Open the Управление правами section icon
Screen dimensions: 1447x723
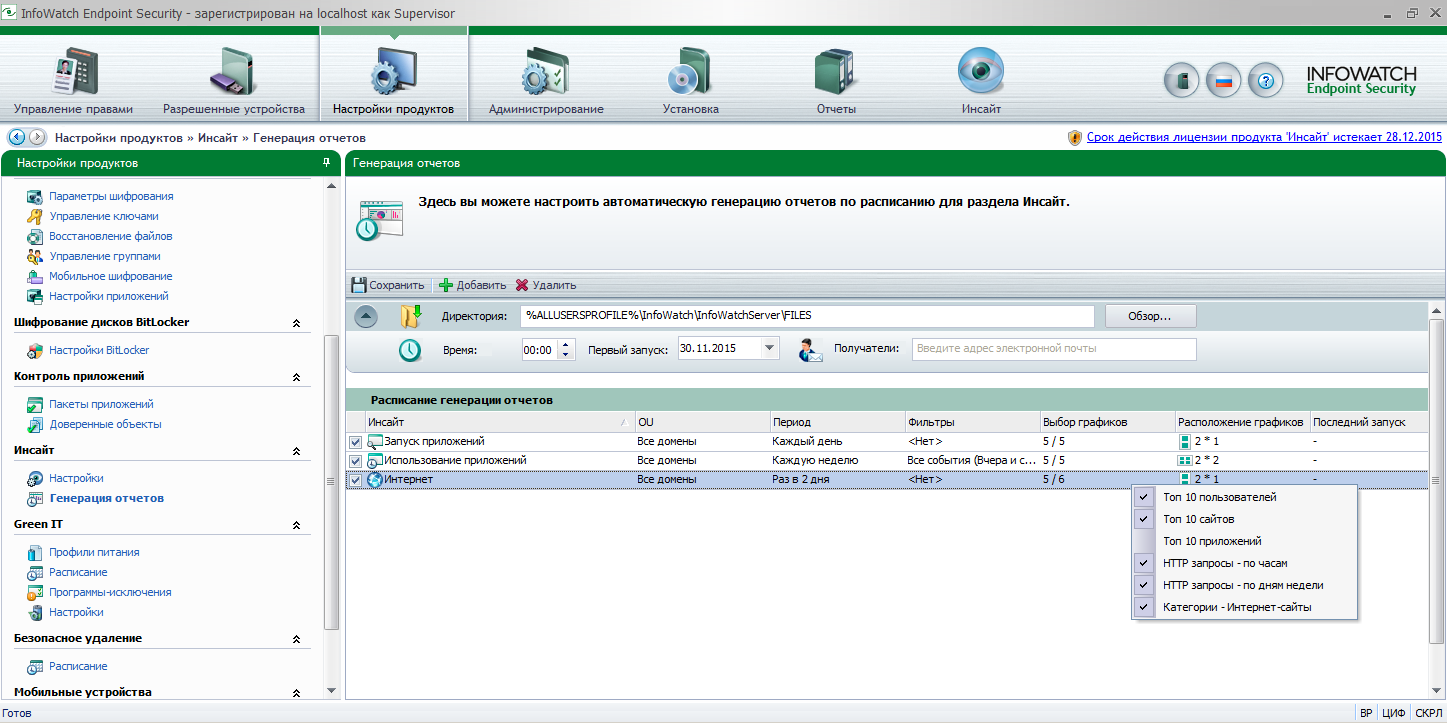tap(73, 74)
